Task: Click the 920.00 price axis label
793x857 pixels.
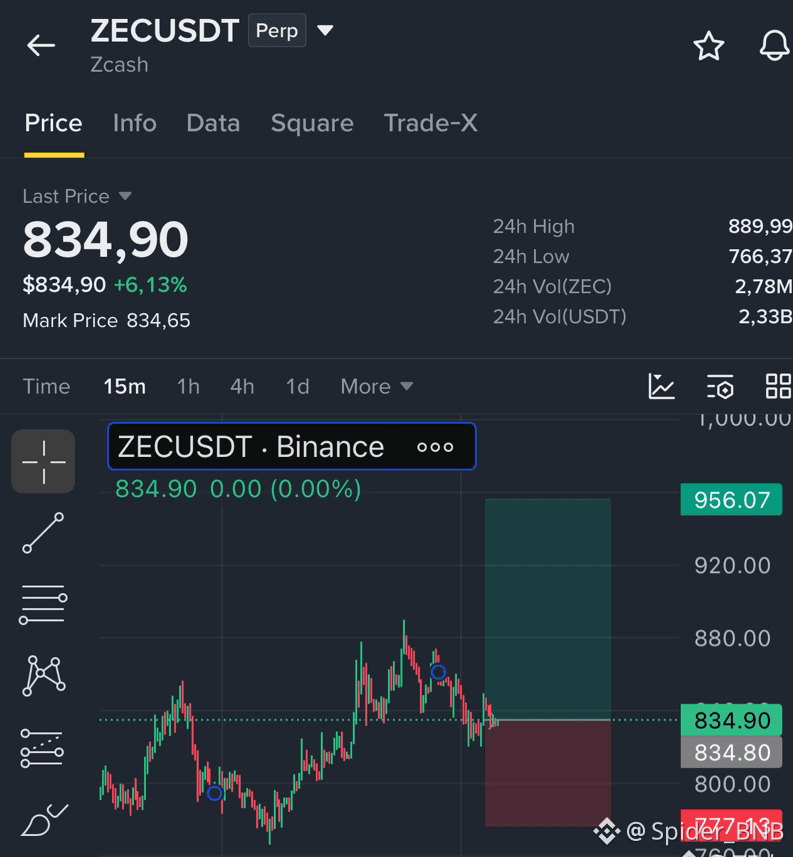Action: pos(732,565)
